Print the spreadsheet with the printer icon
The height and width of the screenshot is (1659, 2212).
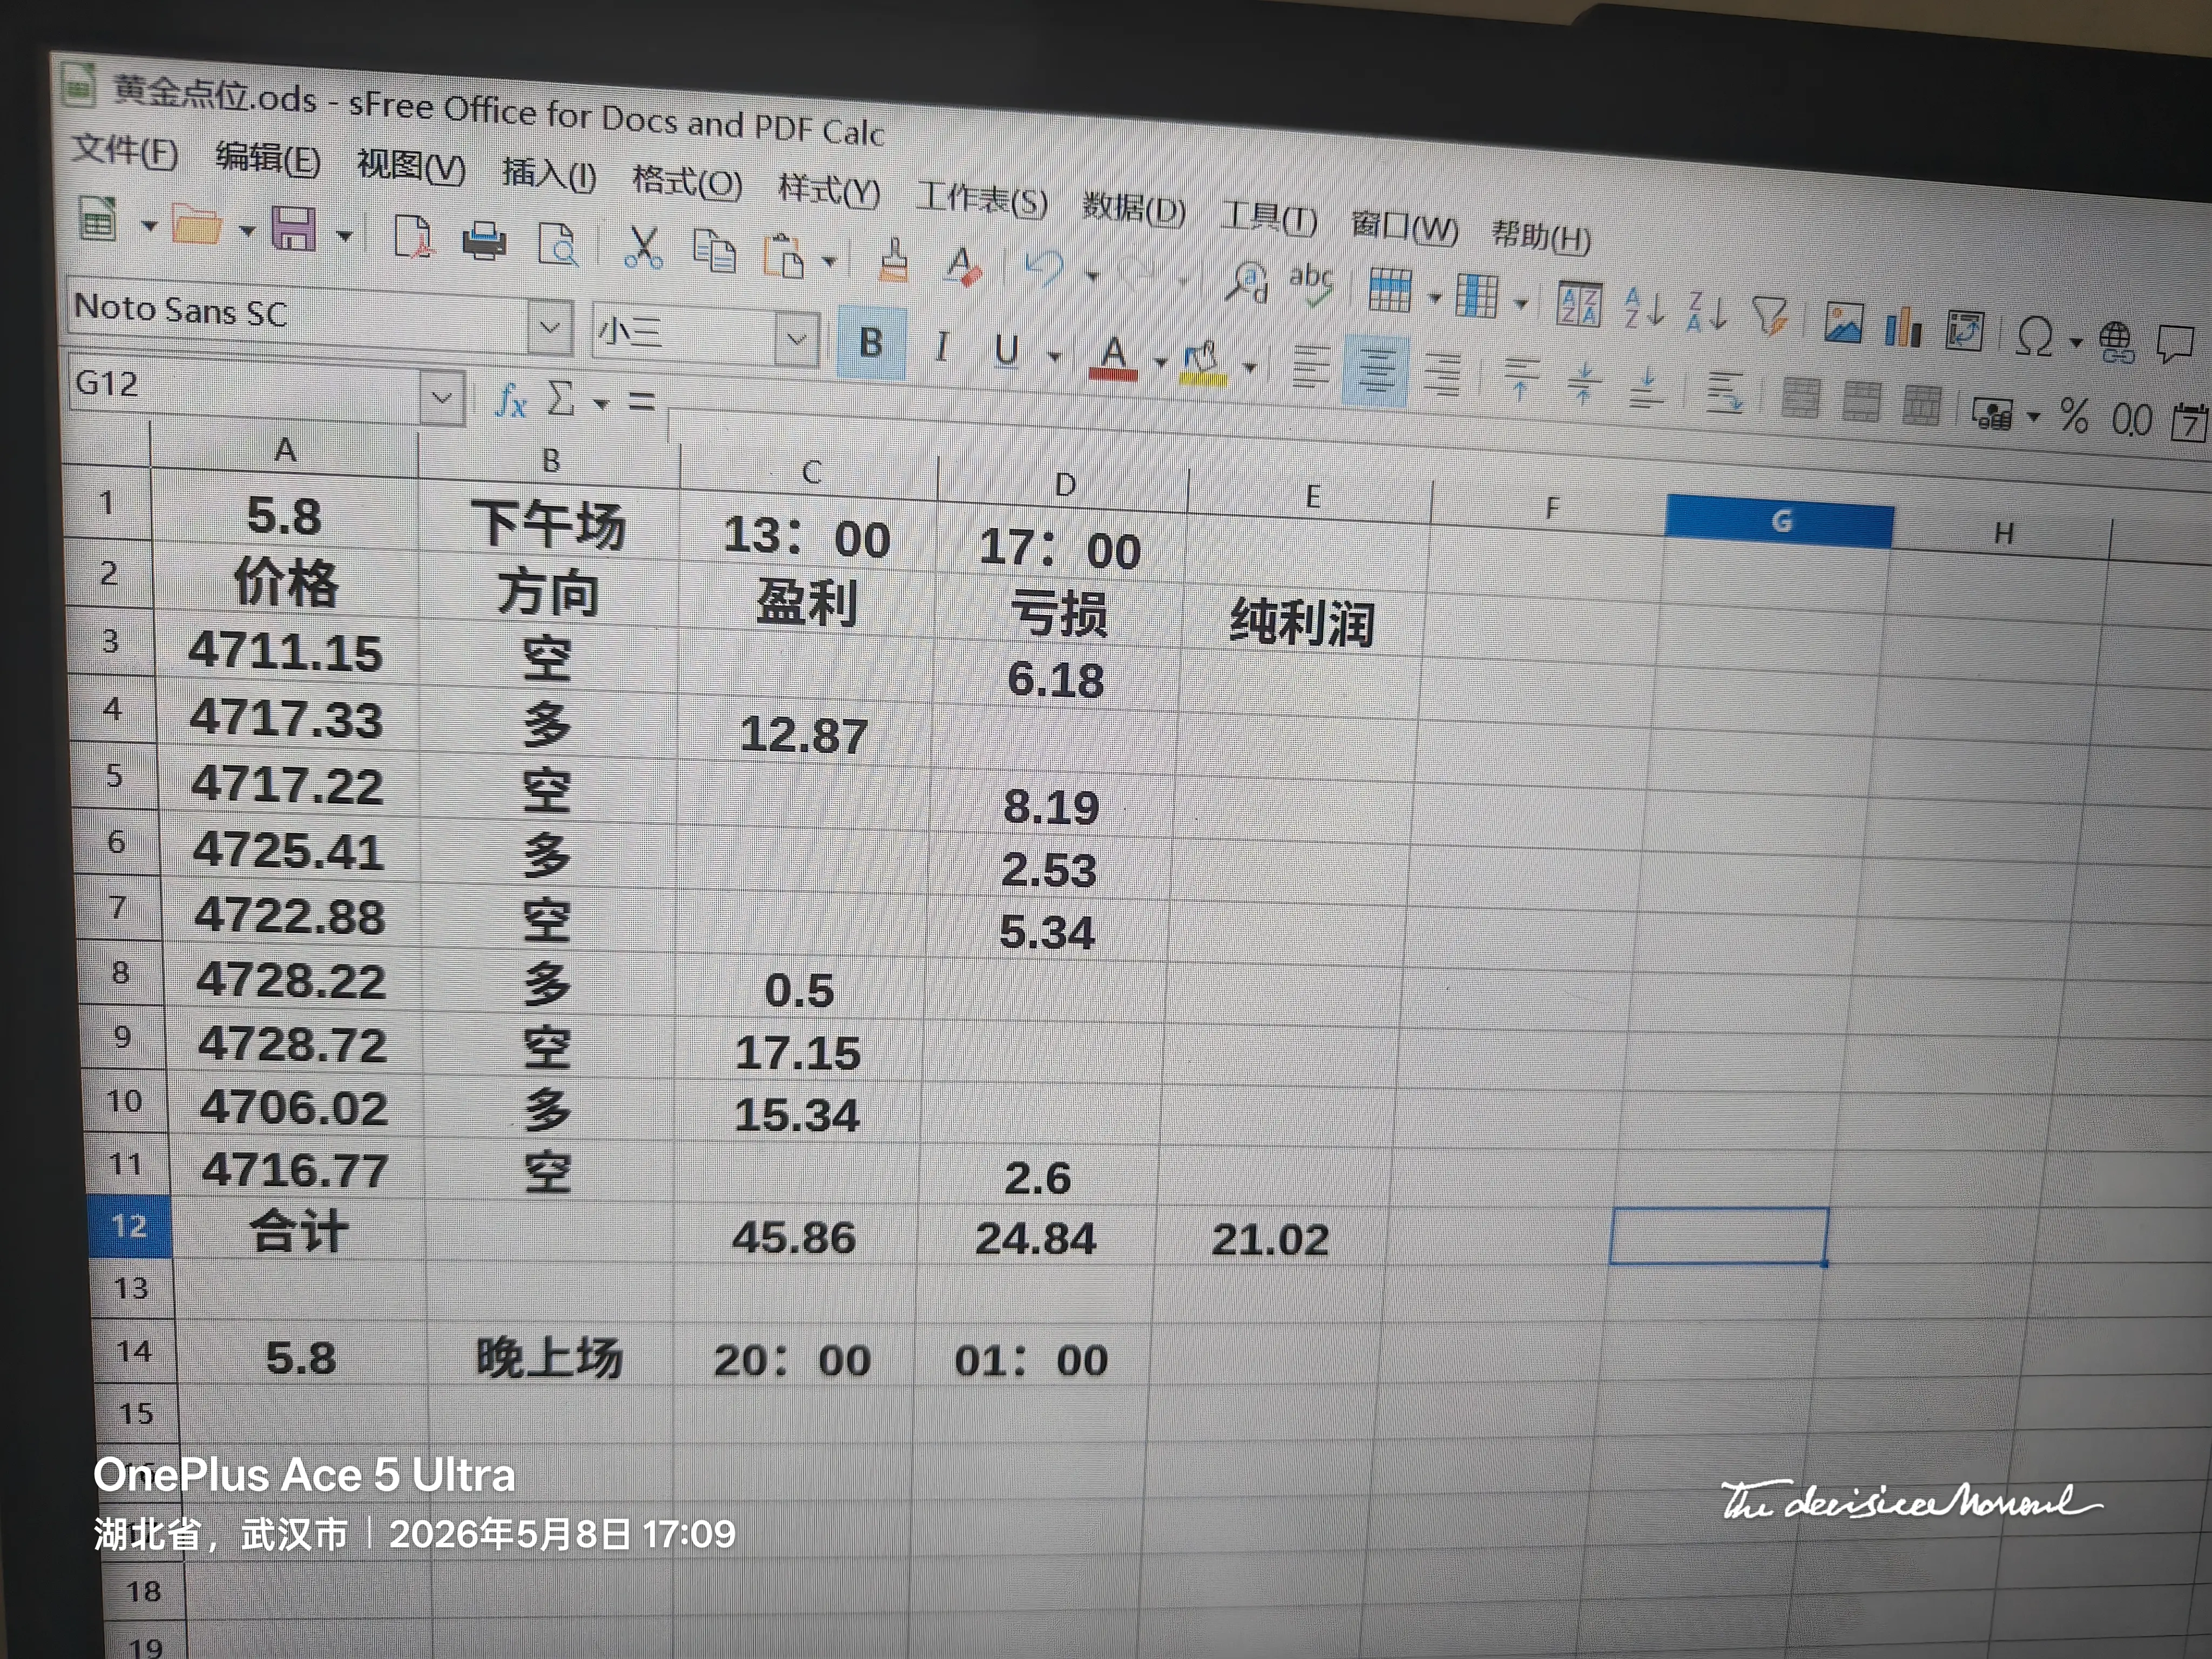(484, 242)
